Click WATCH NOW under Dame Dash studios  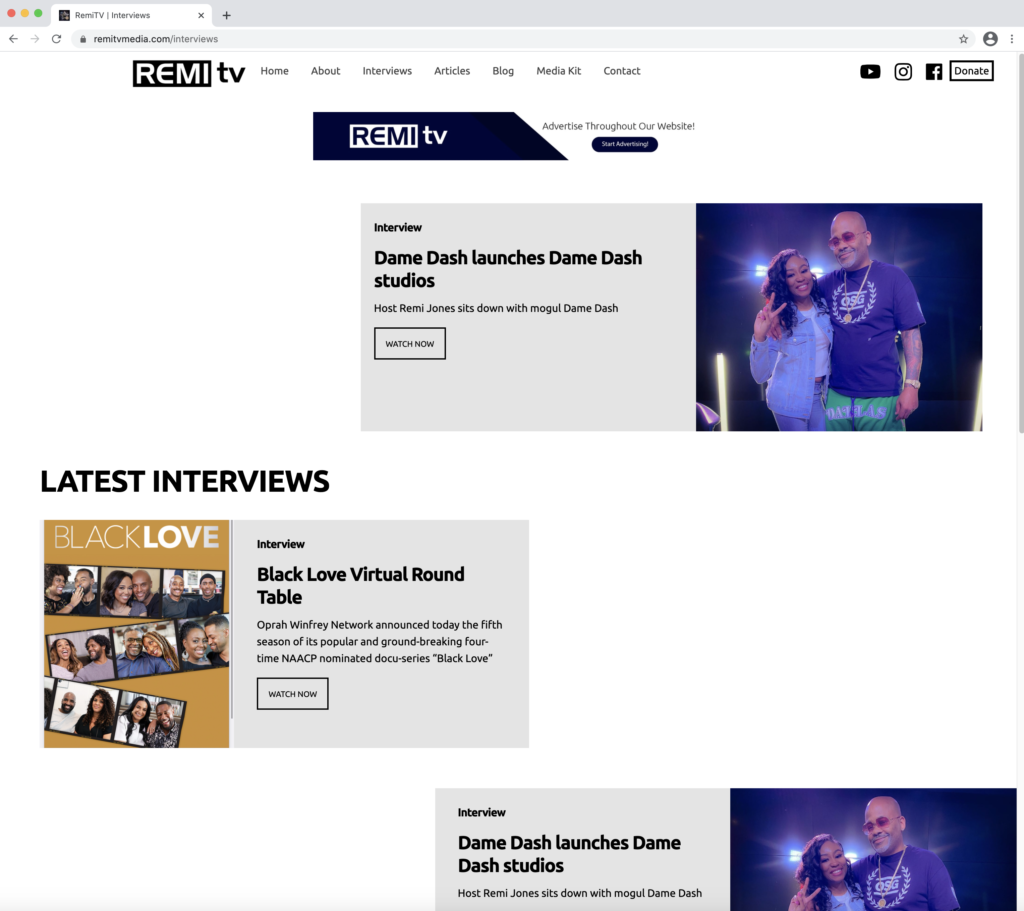[x=409, y=344]
